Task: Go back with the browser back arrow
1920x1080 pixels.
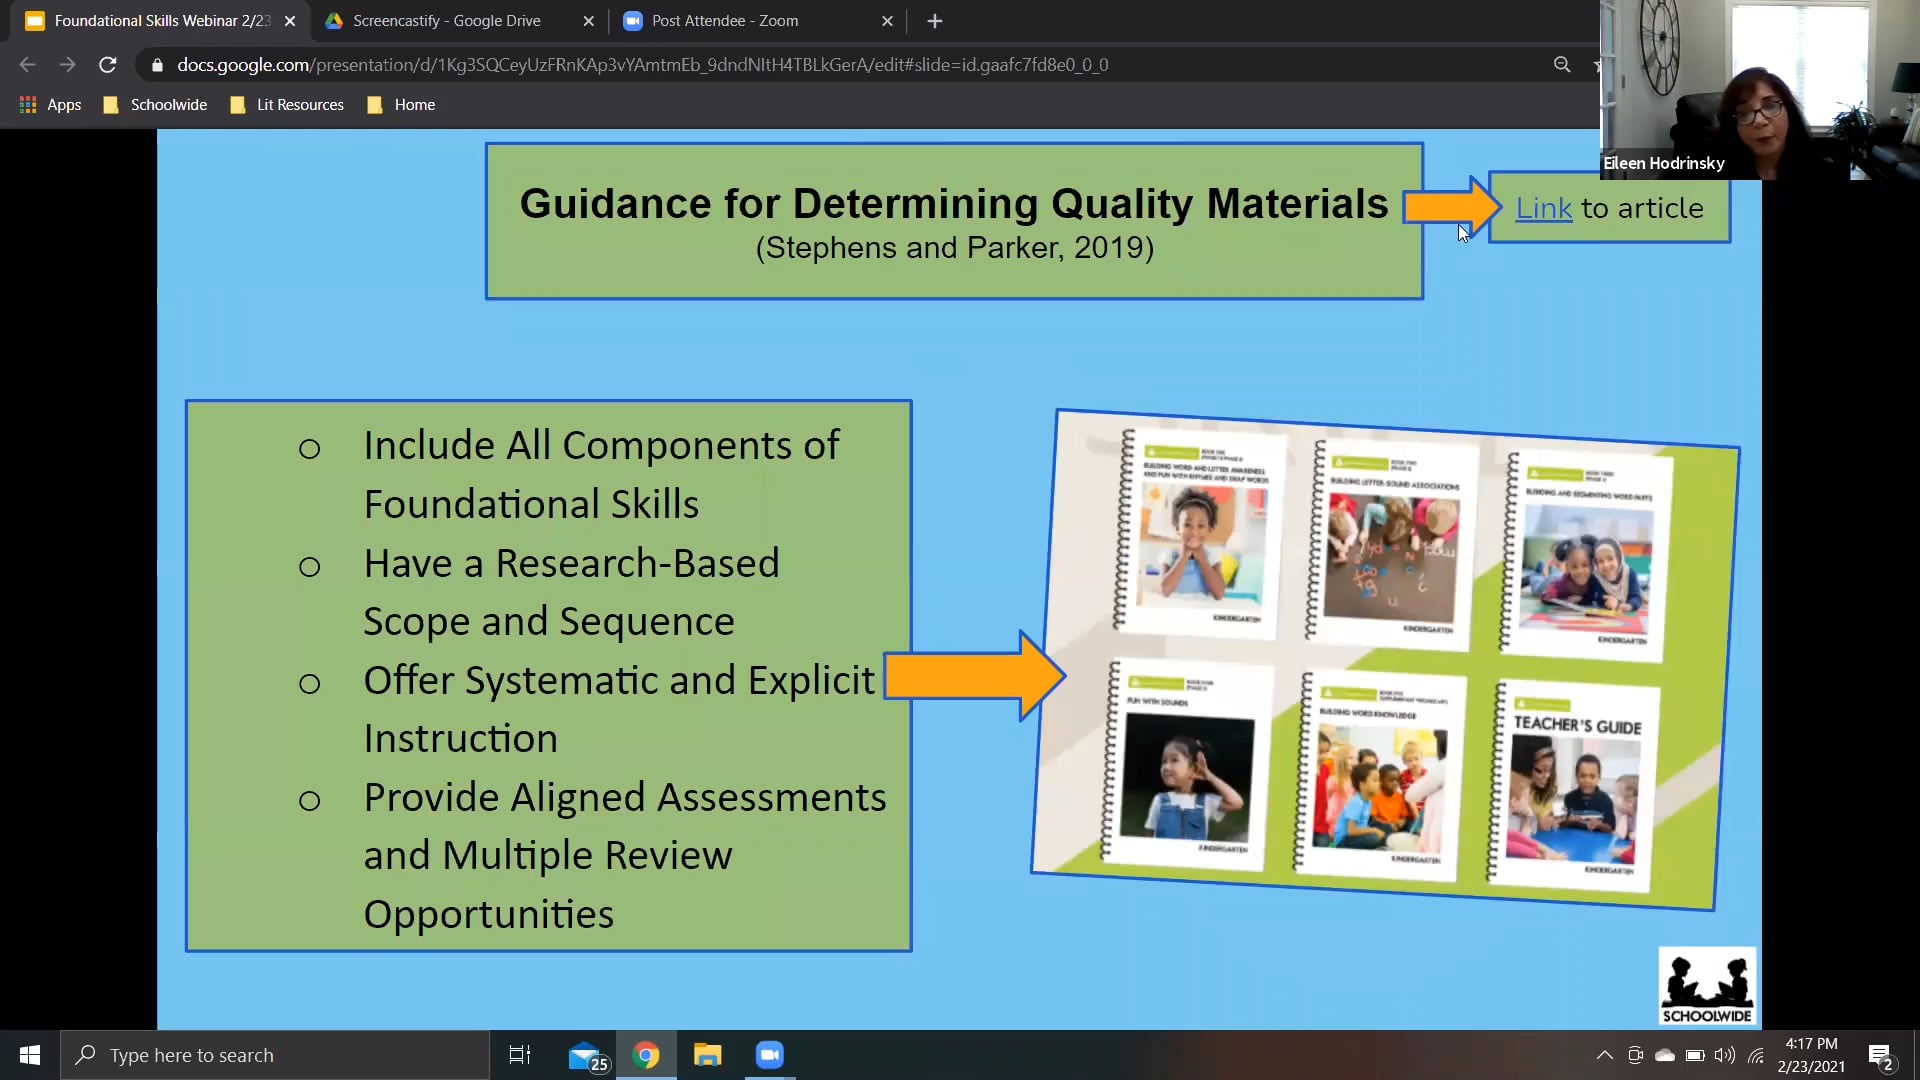Action: pyautogui.click(x=27, y=65)
